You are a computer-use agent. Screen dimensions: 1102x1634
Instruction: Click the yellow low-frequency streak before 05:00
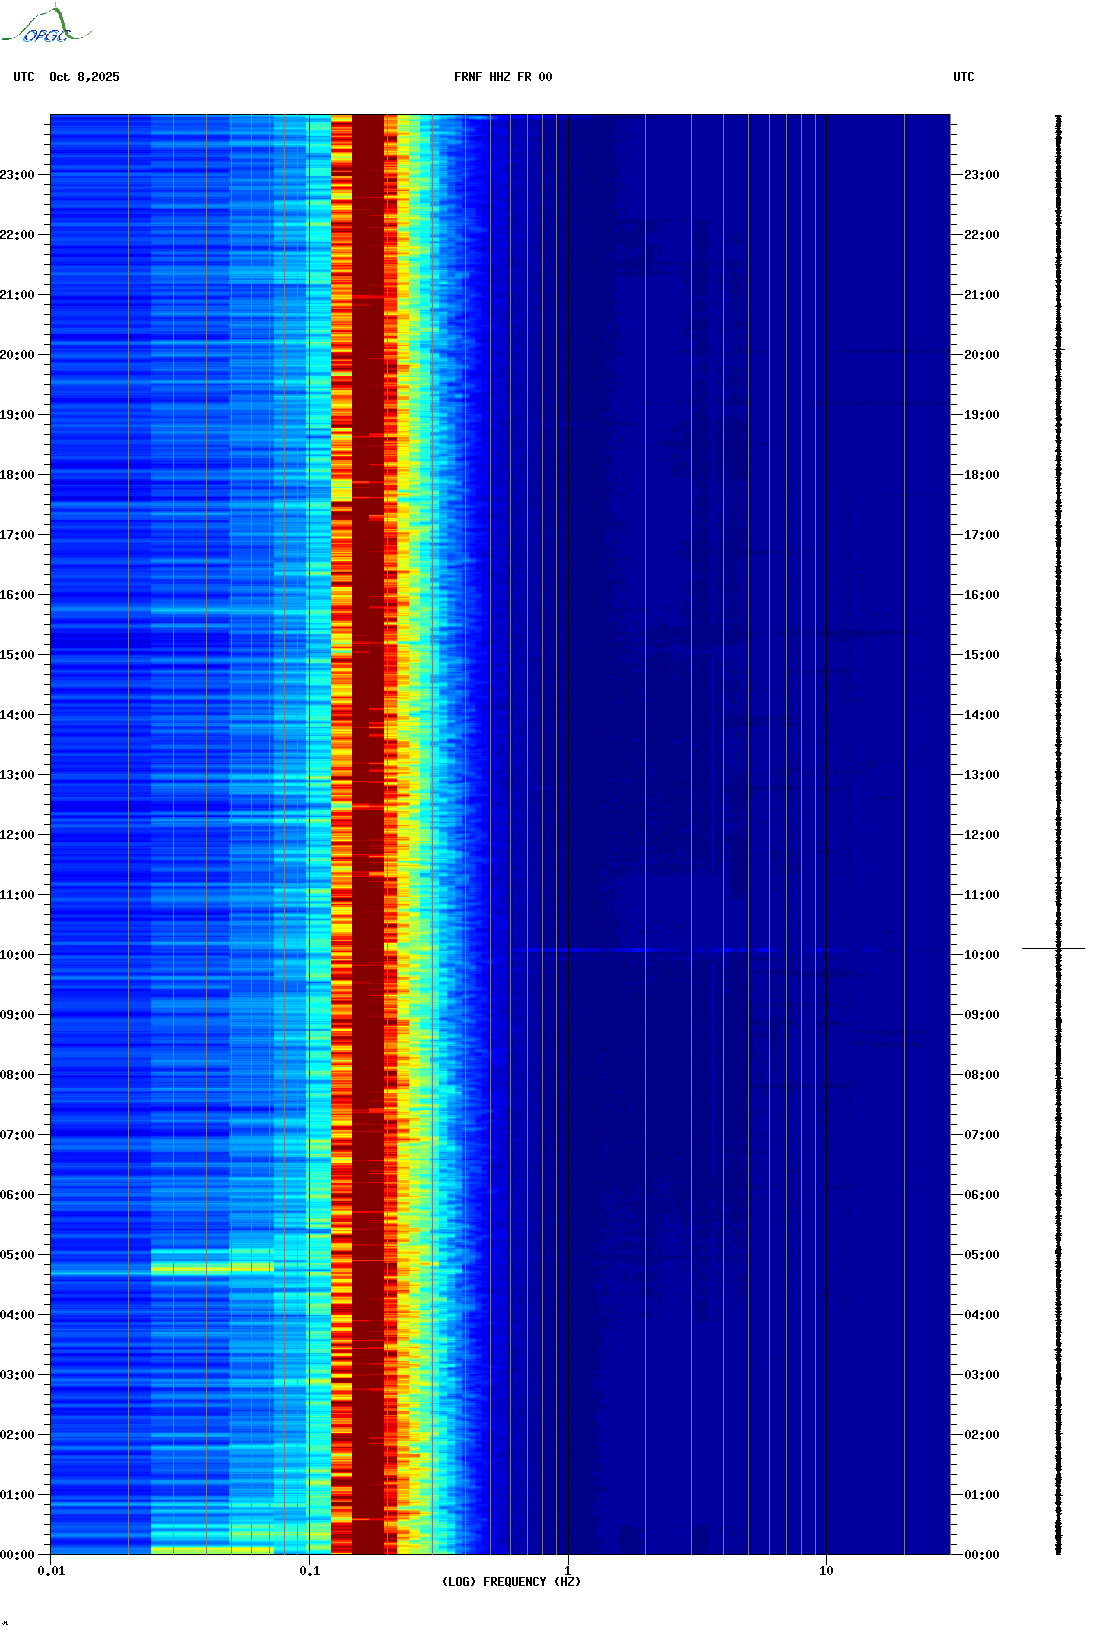(x=212, y=1268)
